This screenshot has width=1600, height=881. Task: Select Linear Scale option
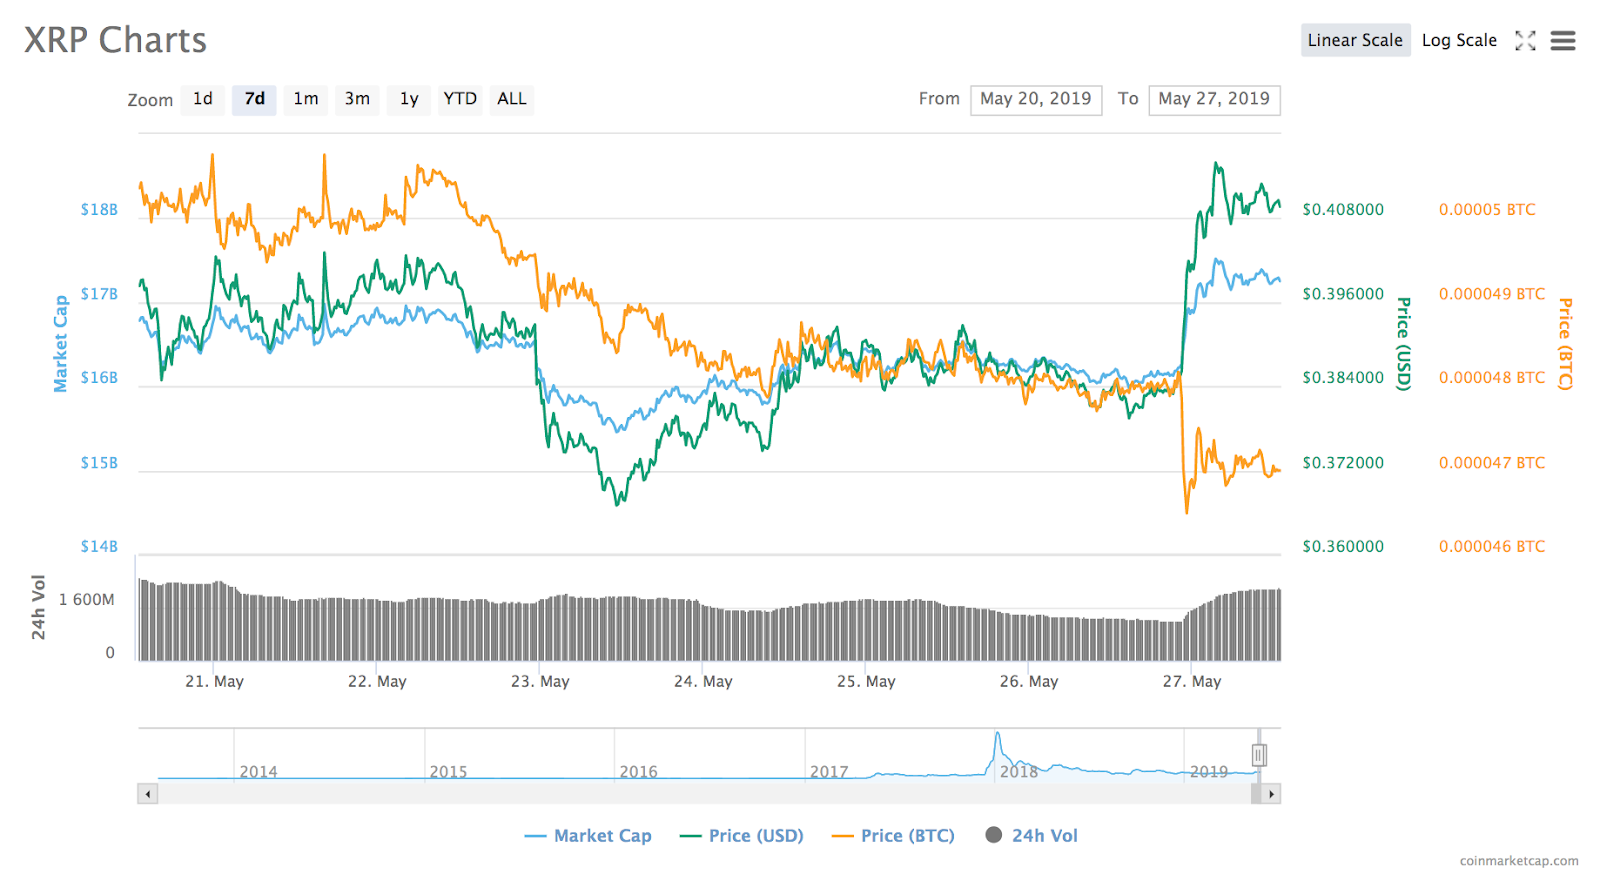pos(1355,40)
